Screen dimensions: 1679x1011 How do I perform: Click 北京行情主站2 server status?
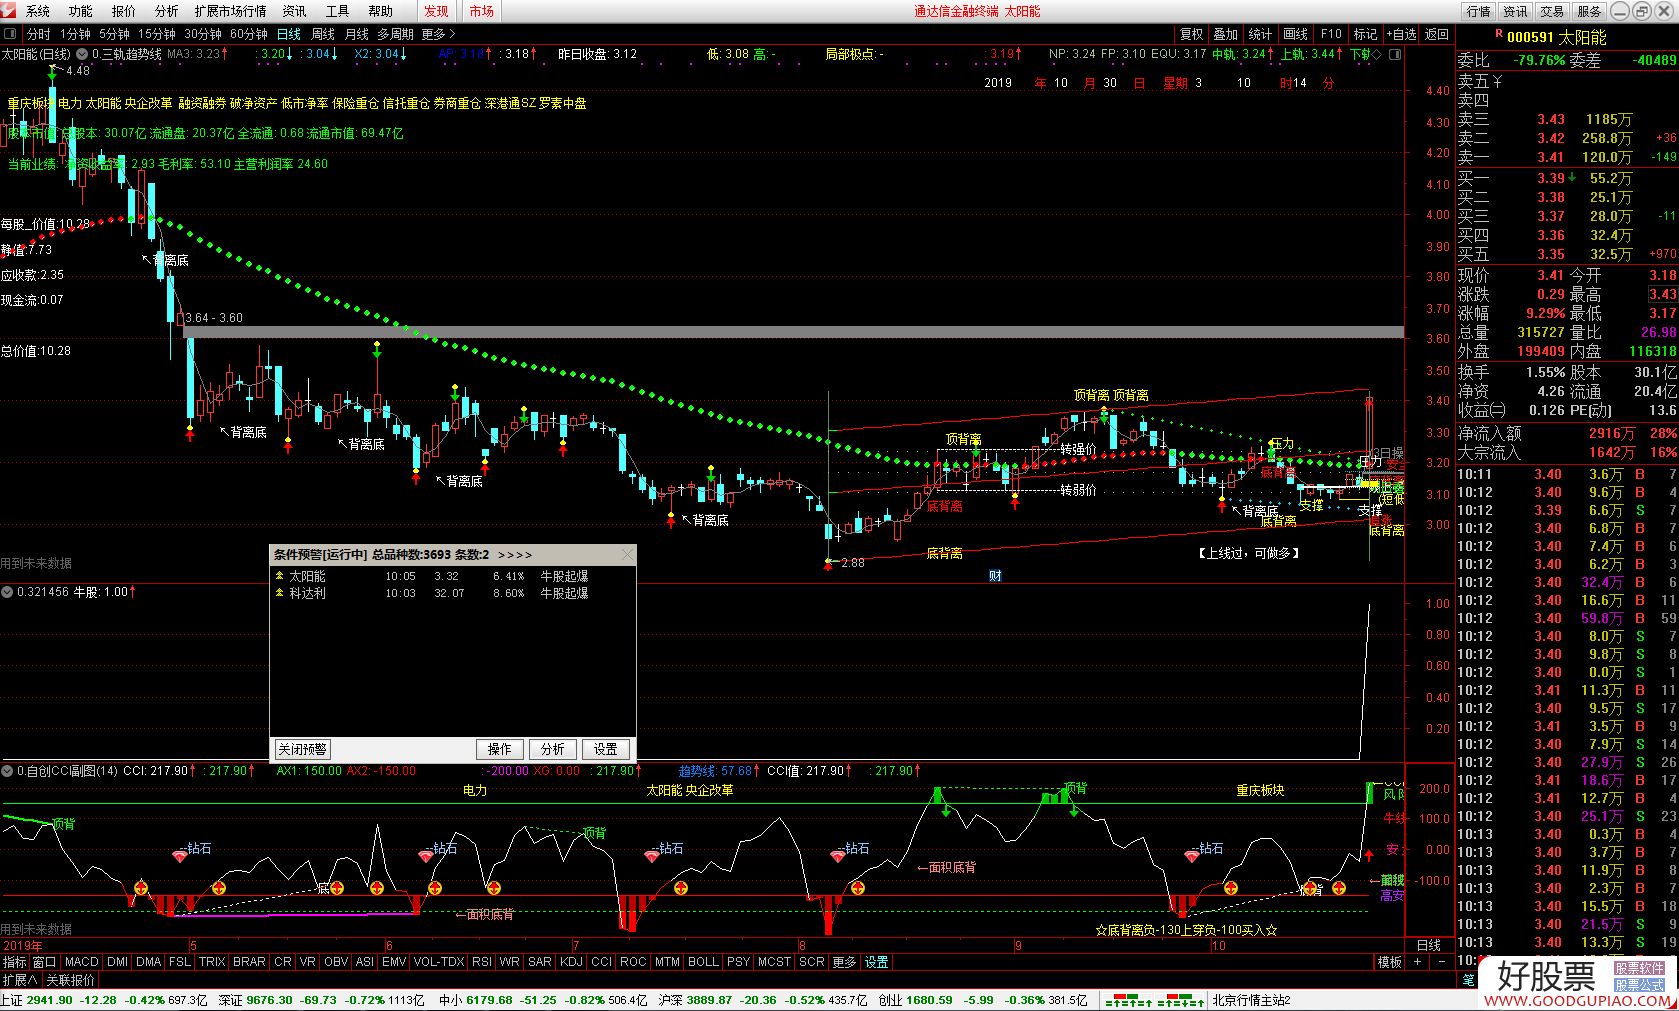[x=1252, y=1000]
